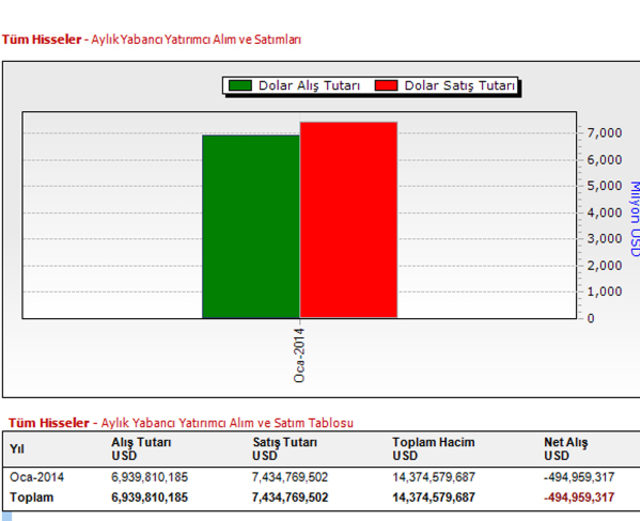Click the Oca-2014 sell amount 7,434,769,502
Screen dimensions: 640x521
pyautogui.click(x=290, y=477)
